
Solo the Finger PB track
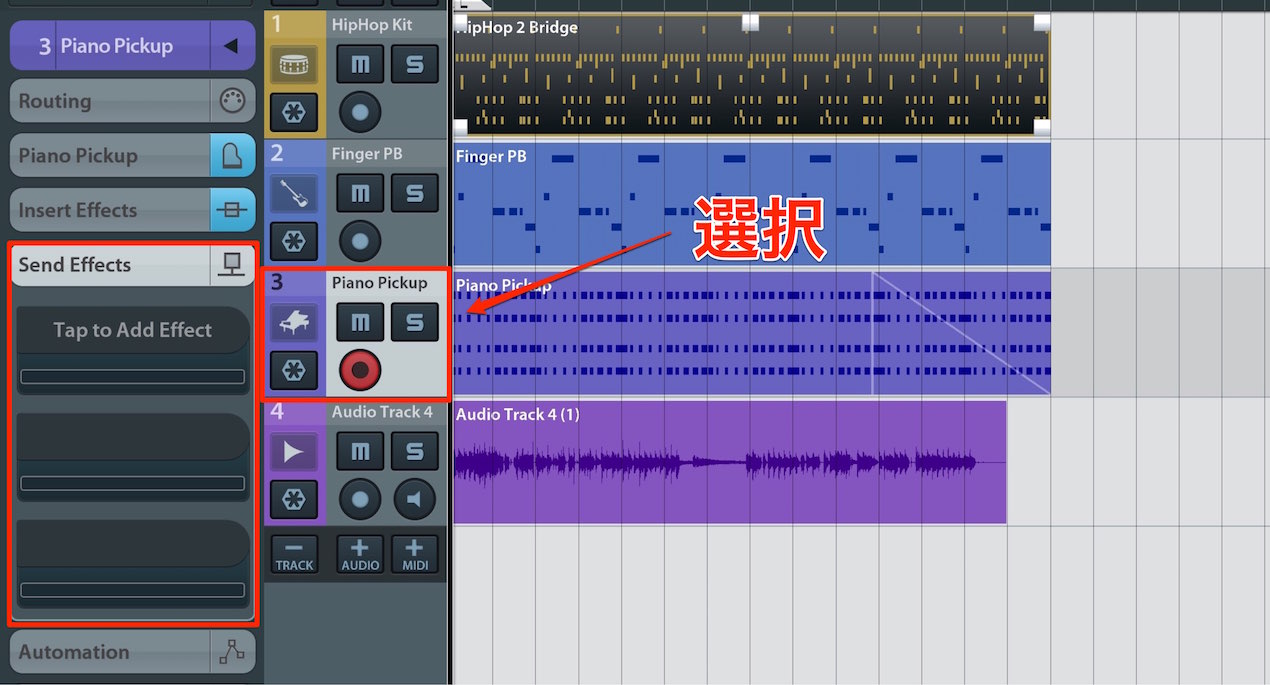tap(414, 193)
